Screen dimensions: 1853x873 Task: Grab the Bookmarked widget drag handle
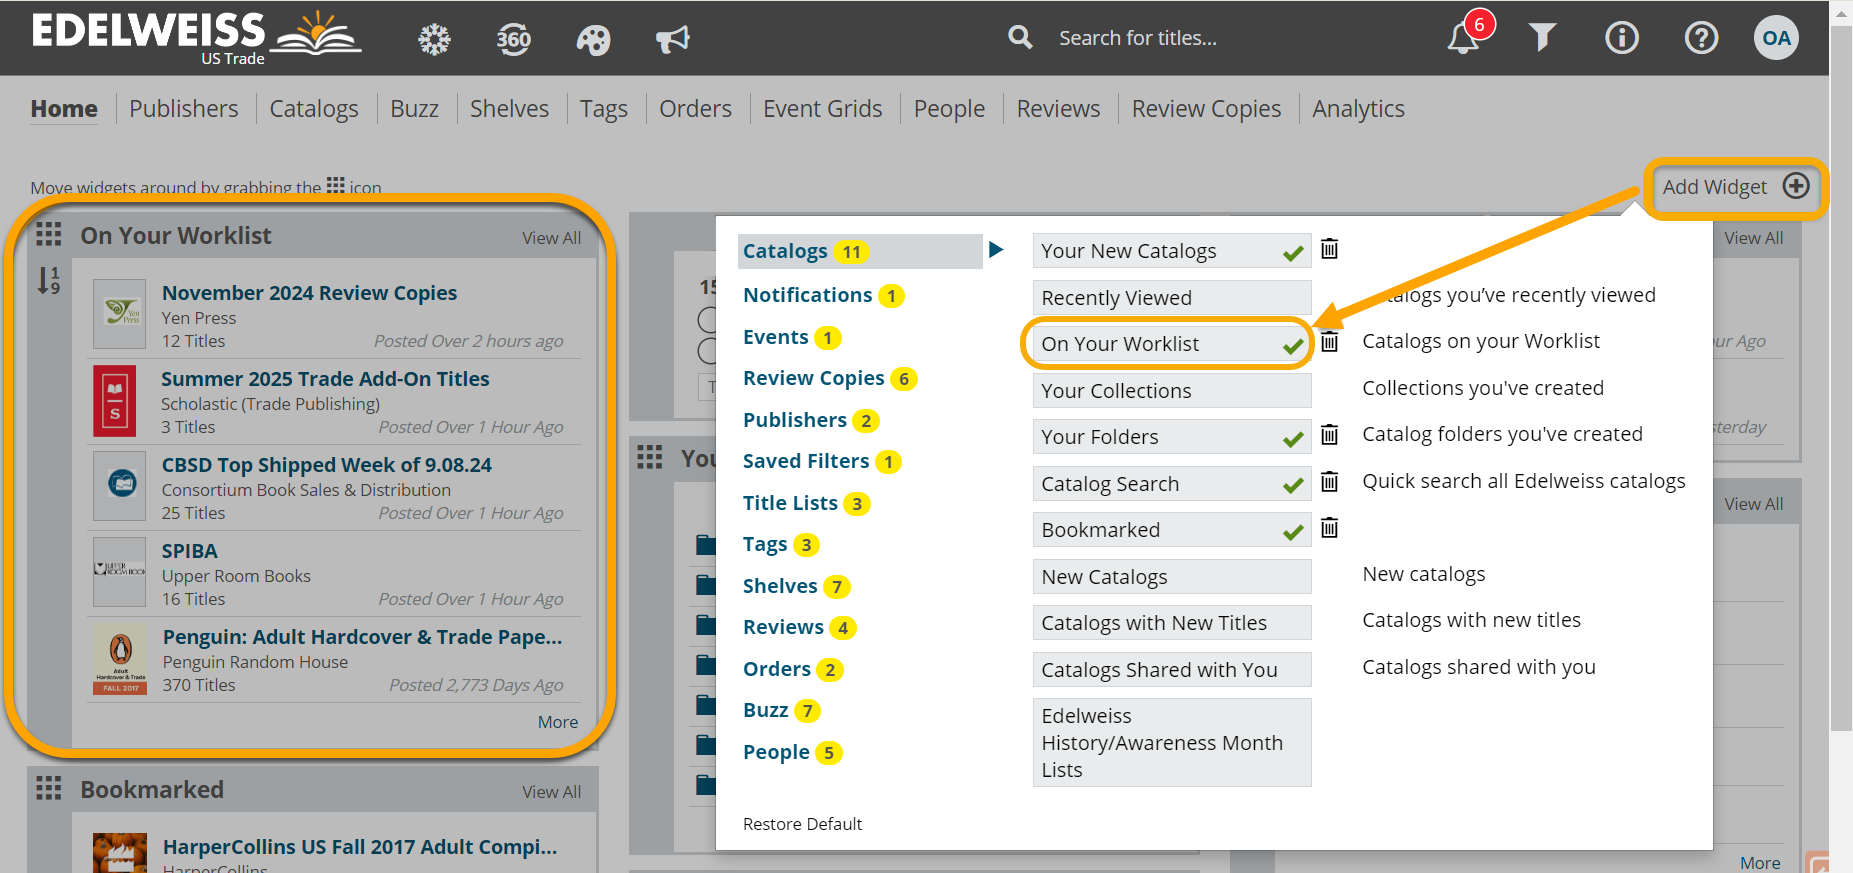(x=49, y=788)
